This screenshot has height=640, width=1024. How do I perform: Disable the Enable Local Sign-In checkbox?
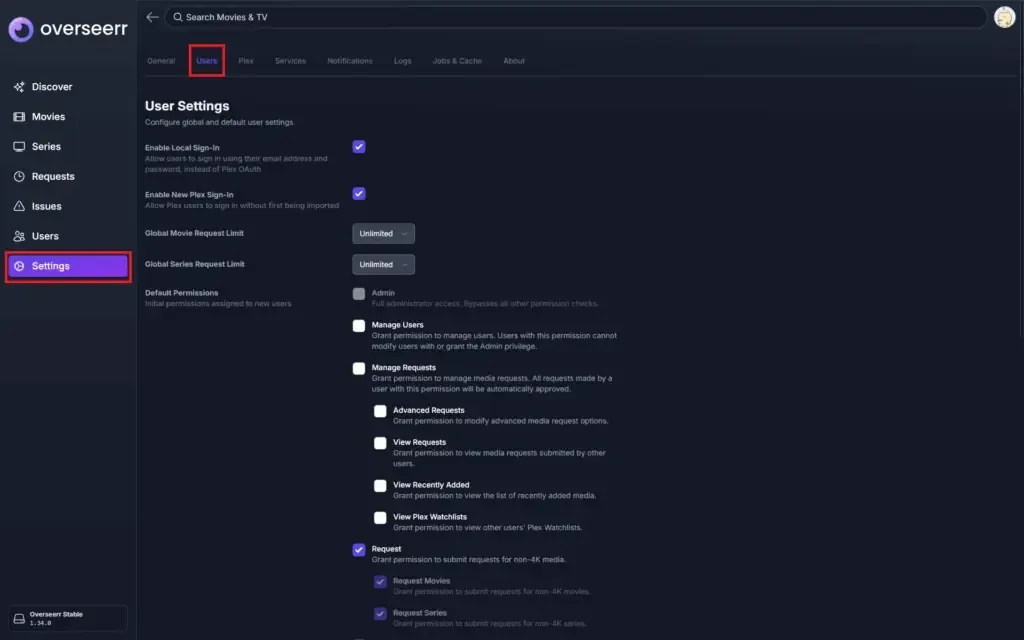tap(359, 147)
